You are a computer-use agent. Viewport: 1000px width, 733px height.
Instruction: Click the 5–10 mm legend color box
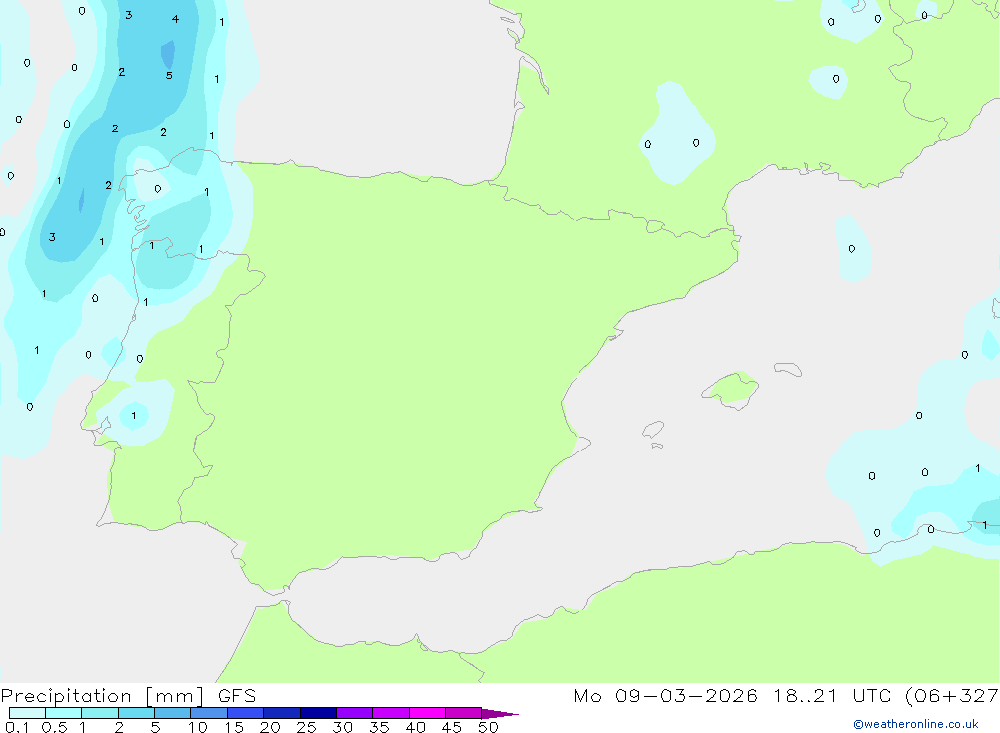pos(173,713)
